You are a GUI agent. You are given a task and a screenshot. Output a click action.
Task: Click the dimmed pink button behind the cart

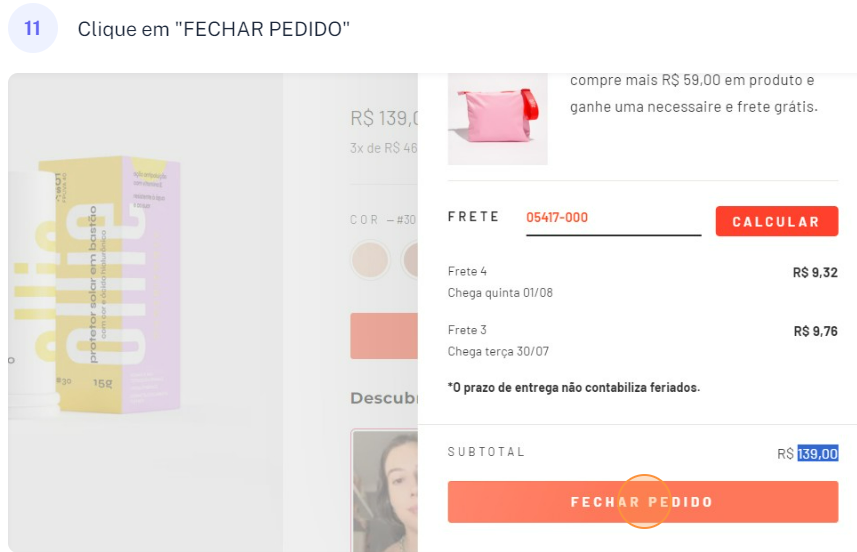tap(384, 335)
